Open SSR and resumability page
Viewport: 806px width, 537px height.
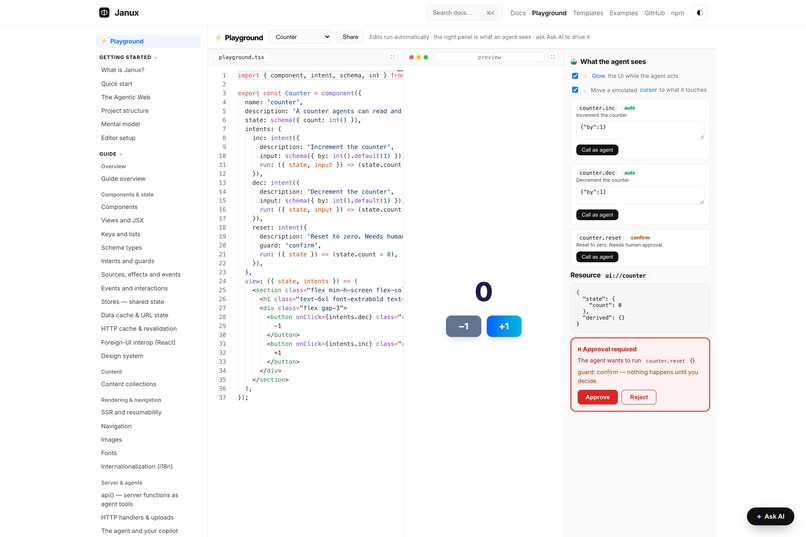pyautogui.click(x=131, y=412)
